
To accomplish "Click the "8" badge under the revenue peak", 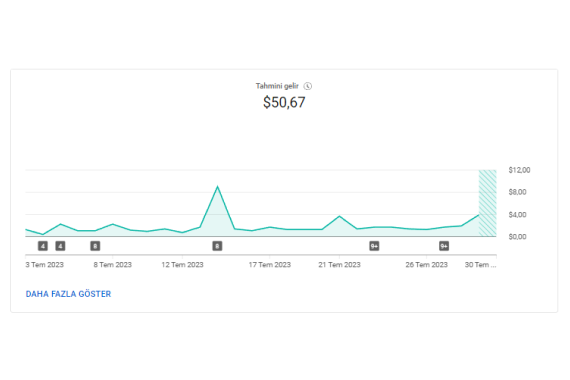I will 217,246.
